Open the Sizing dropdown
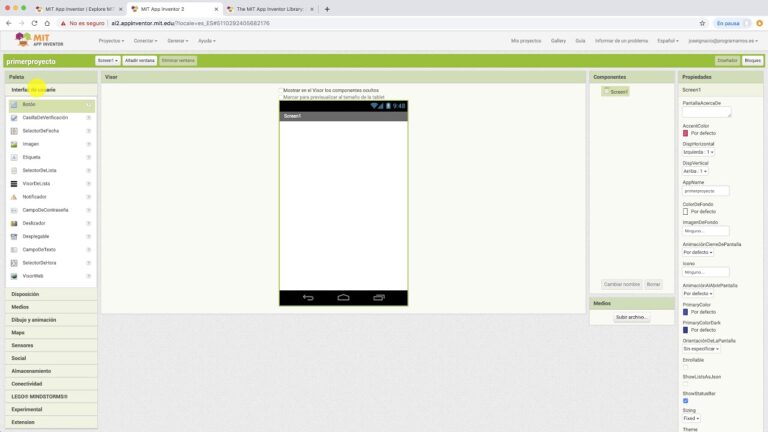The width and height of the screenshot is (768, 432). 691,418
